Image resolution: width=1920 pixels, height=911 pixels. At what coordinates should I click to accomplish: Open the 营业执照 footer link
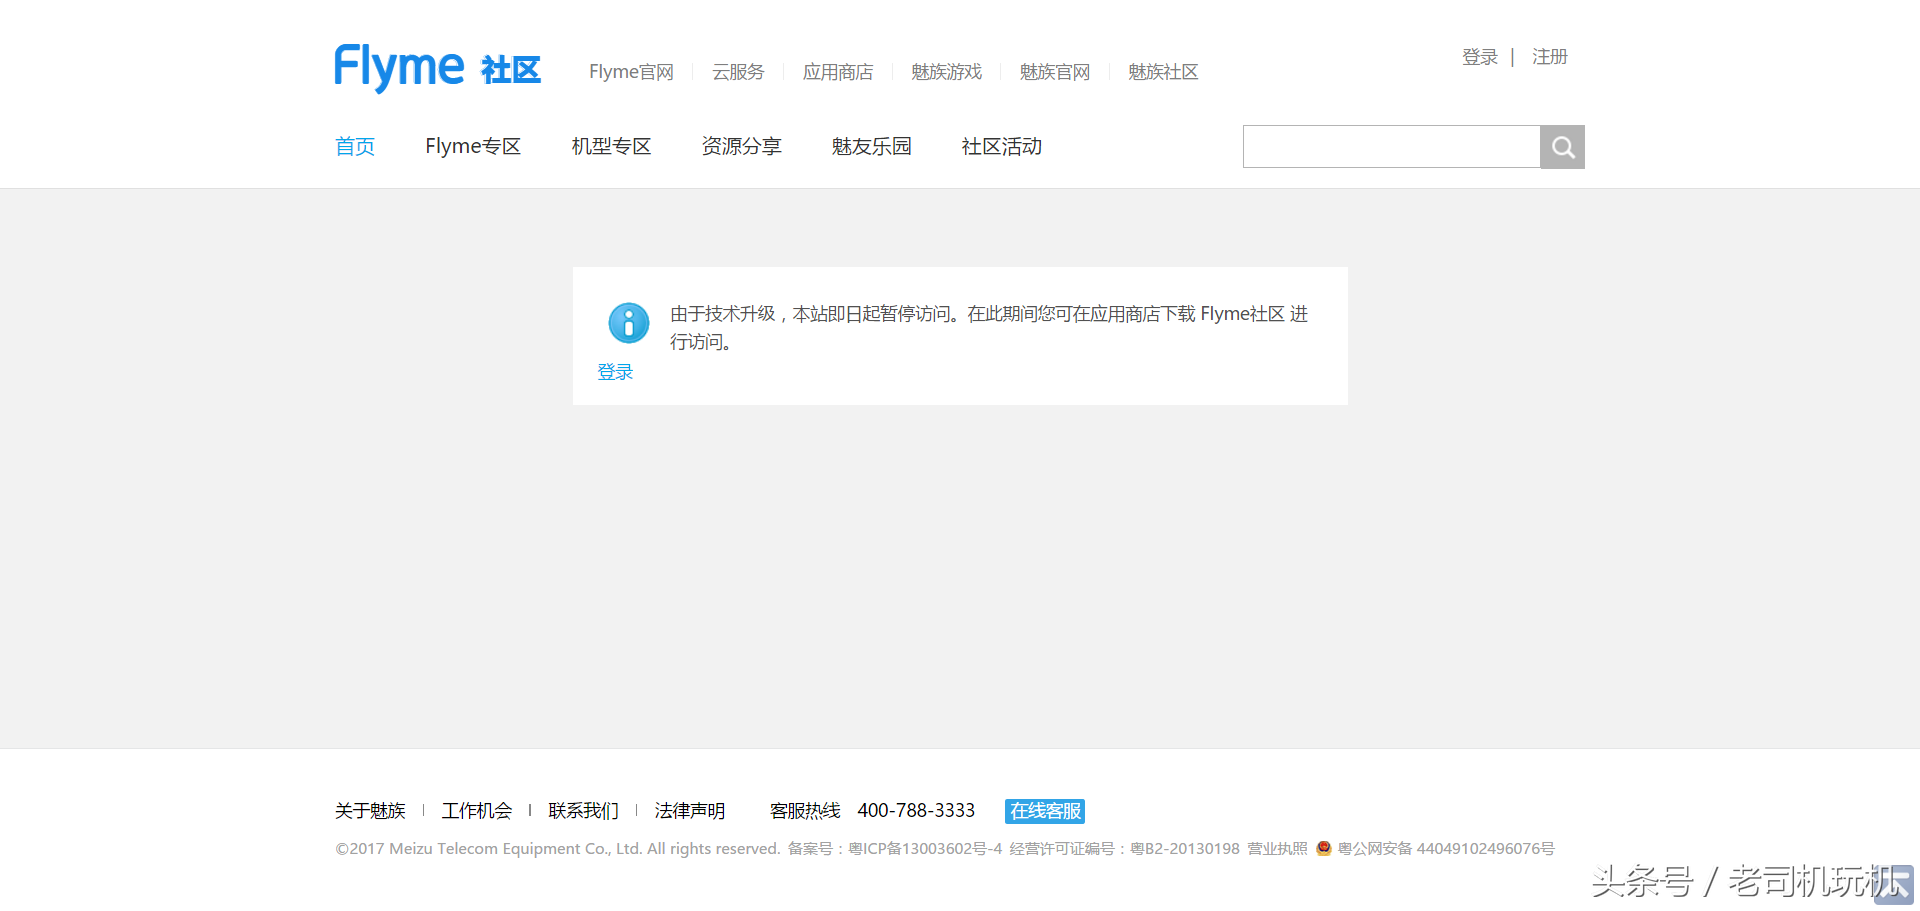point(1277,849)
